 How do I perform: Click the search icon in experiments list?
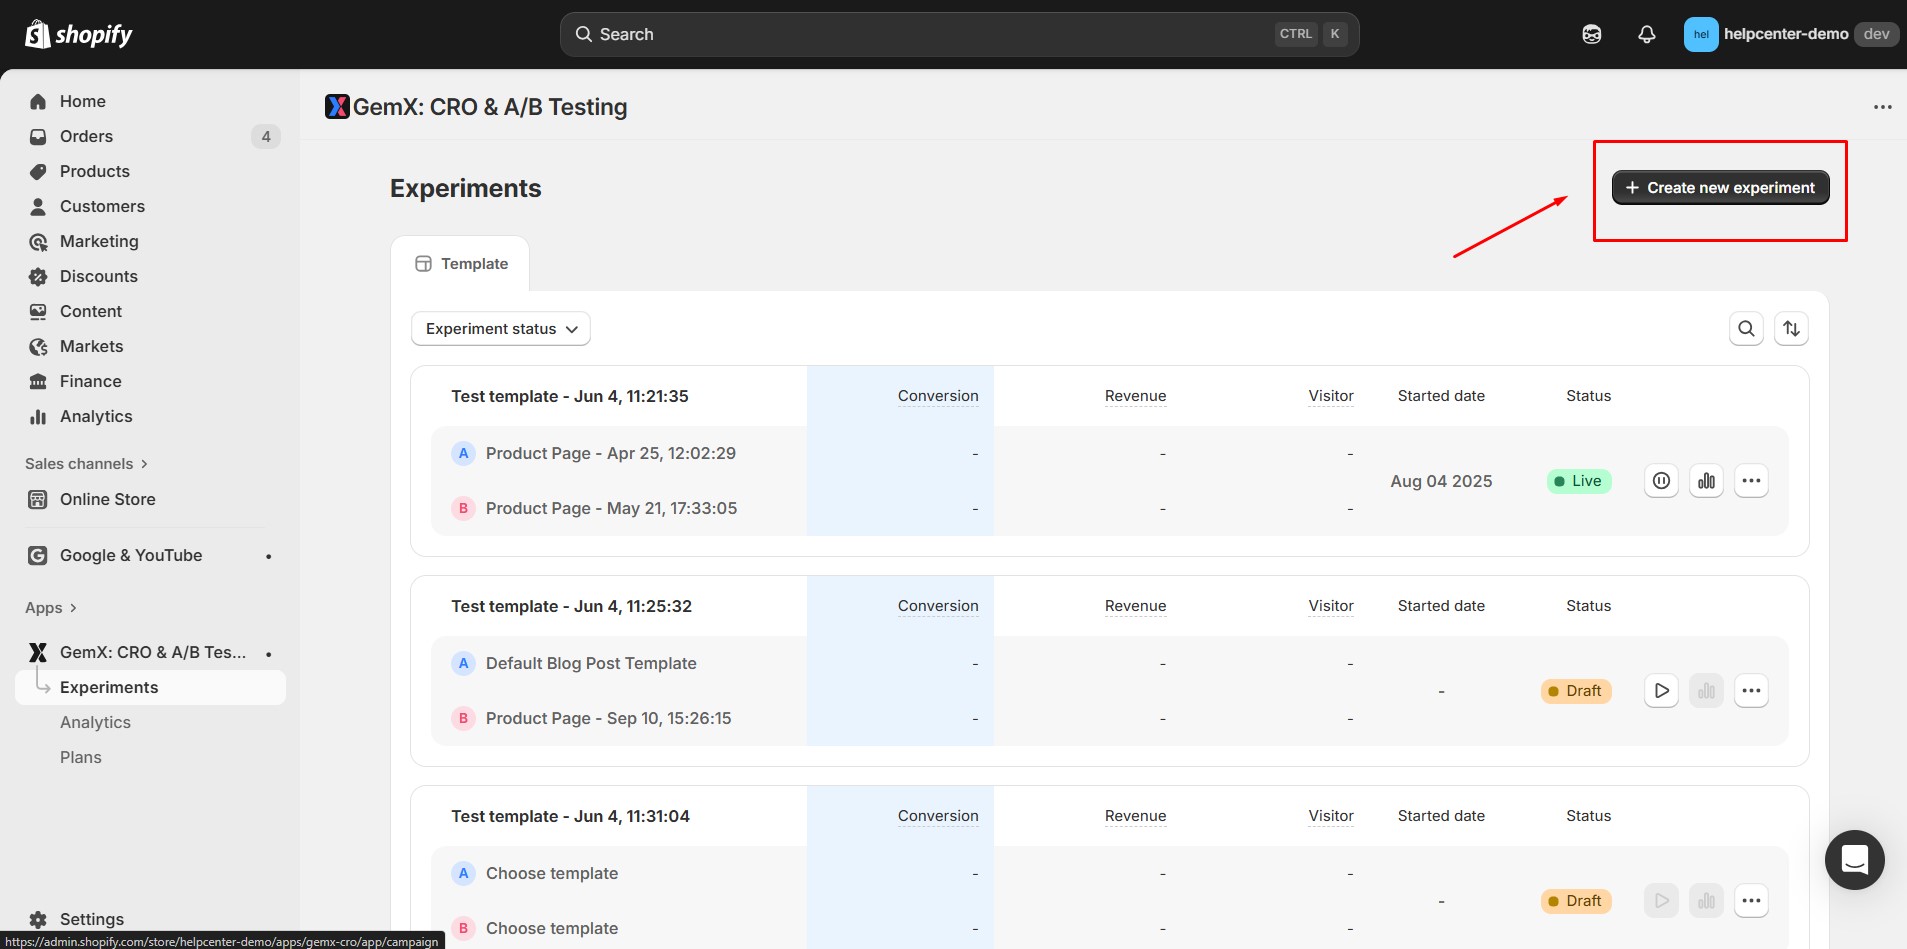coord(1746,329)
